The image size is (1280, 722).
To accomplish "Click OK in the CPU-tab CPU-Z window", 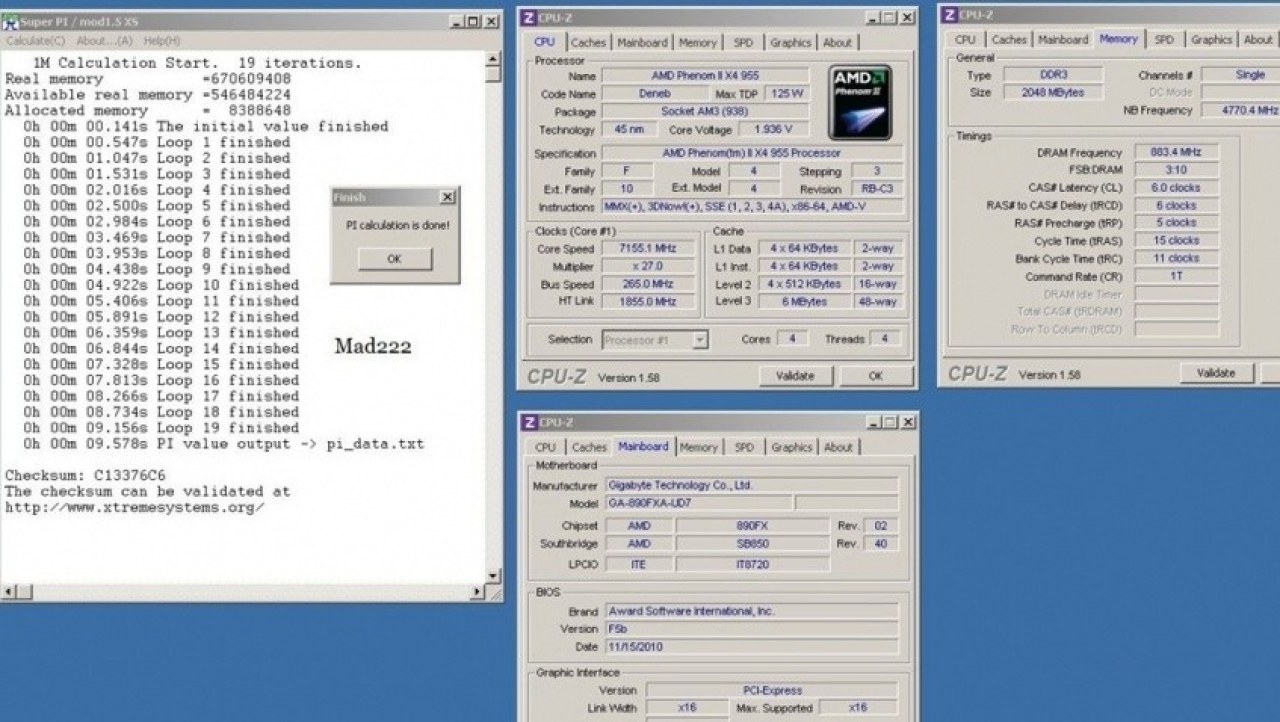I will [x=876, y=376].
